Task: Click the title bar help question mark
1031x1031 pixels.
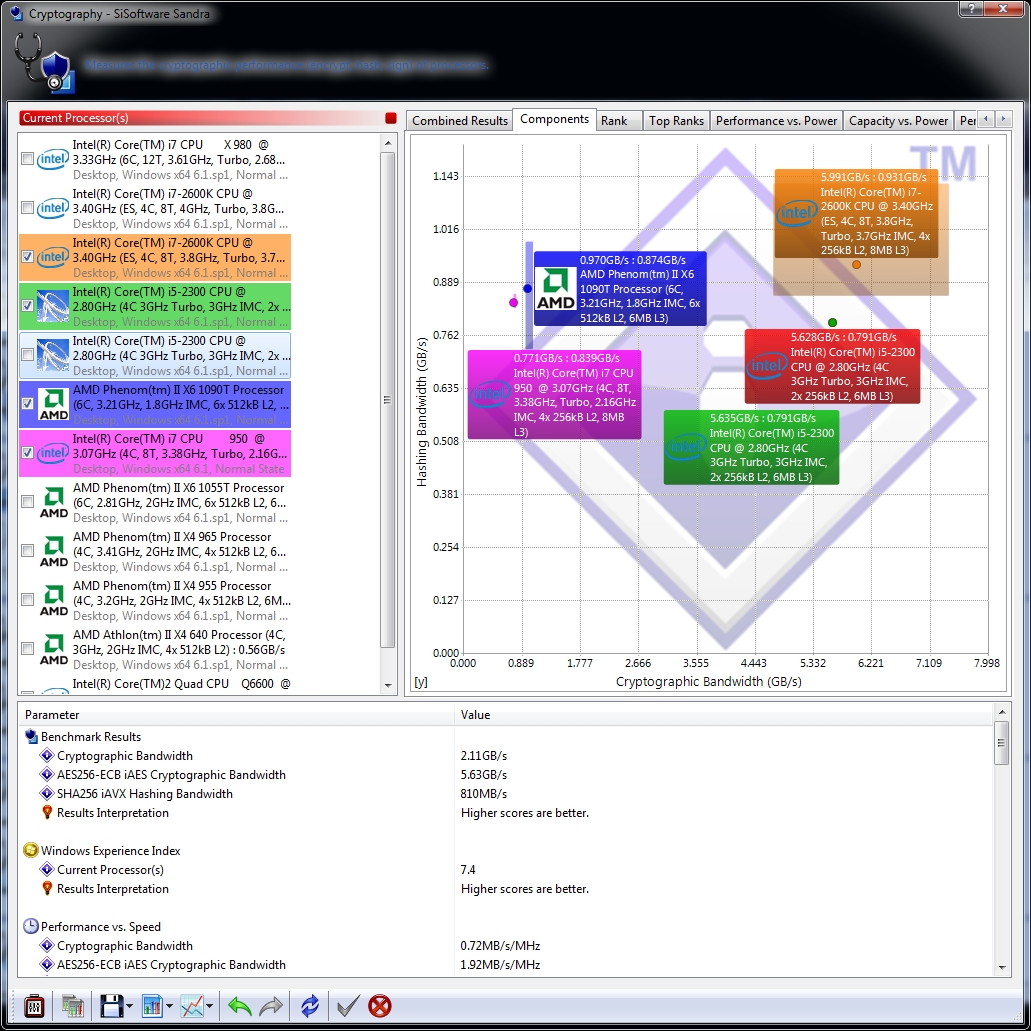Action: click(x=971, y=9)
